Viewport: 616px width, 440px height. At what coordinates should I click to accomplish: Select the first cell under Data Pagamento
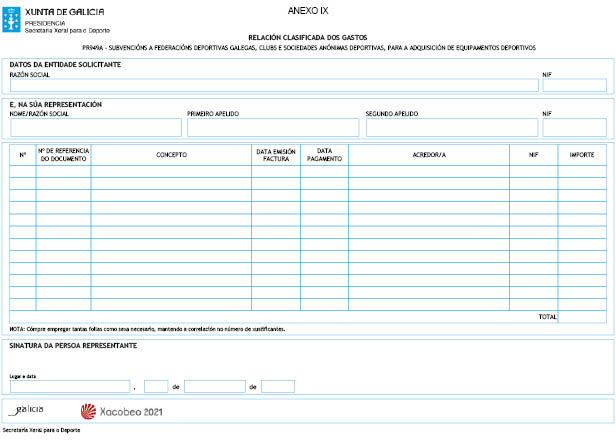324,172
